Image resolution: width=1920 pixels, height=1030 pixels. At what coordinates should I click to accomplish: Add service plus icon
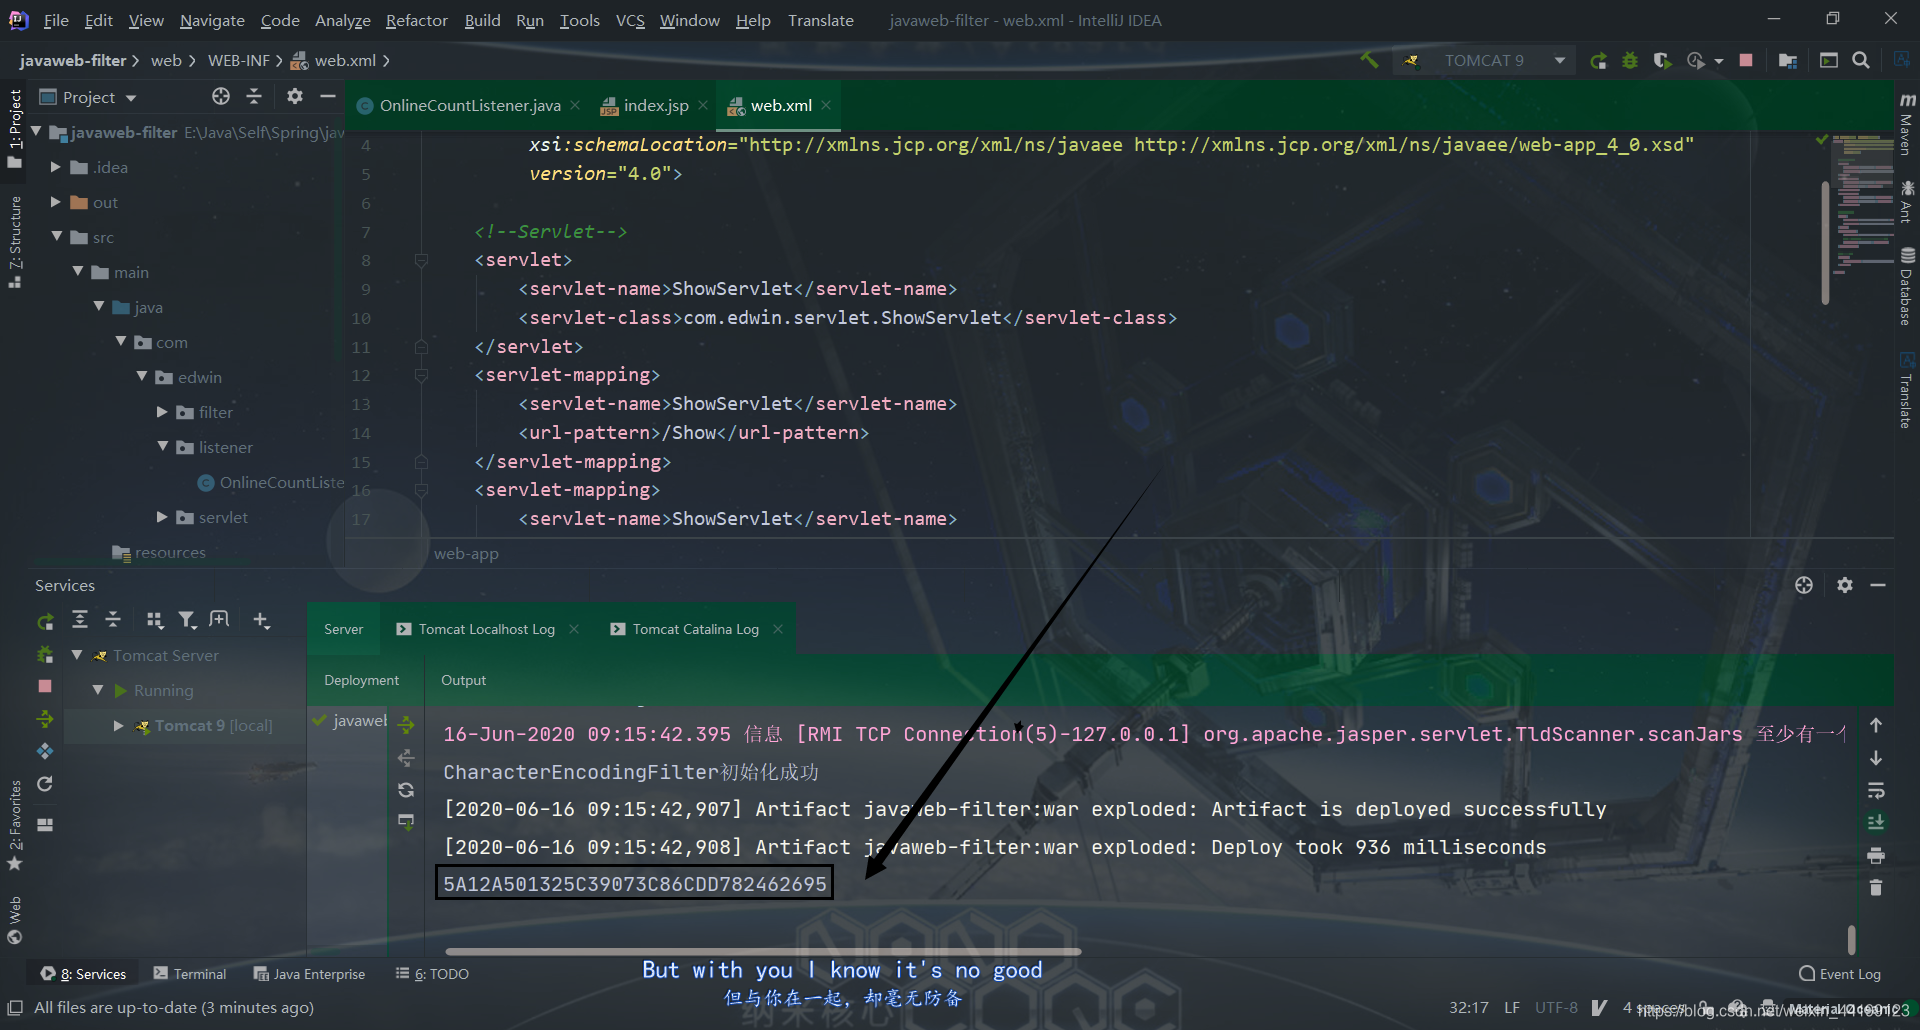[x=261, y=620]
